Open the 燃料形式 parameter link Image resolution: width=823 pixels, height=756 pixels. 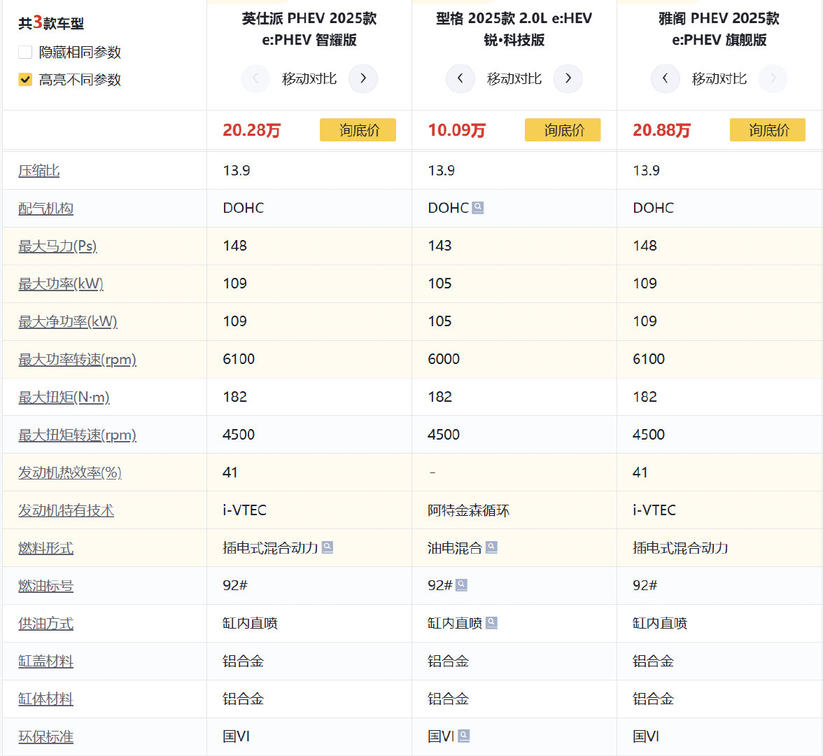(46, 549)
